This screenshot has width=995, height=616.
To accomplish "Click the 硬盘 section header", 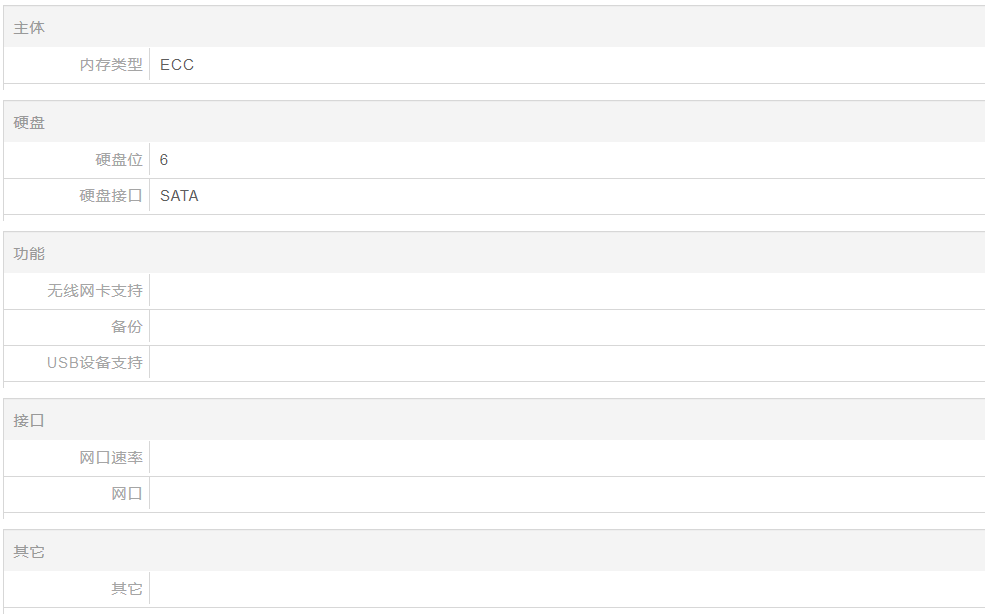I will coord(29,123).
